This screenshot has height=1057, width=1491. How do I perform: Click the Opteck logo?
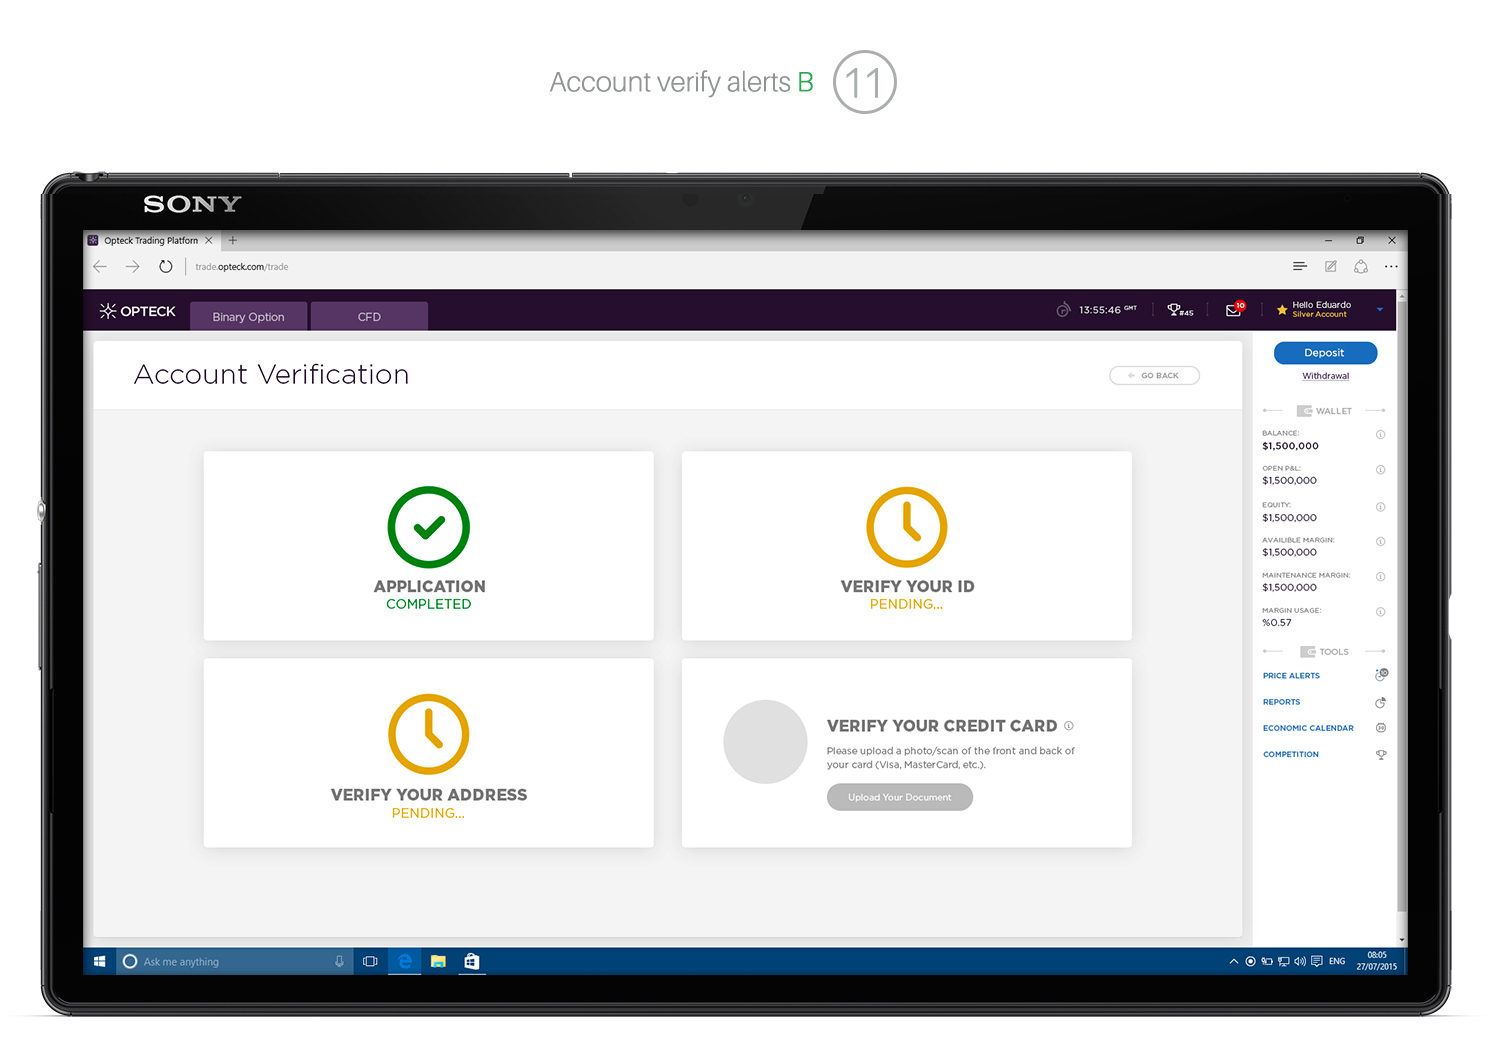[138, 311]
